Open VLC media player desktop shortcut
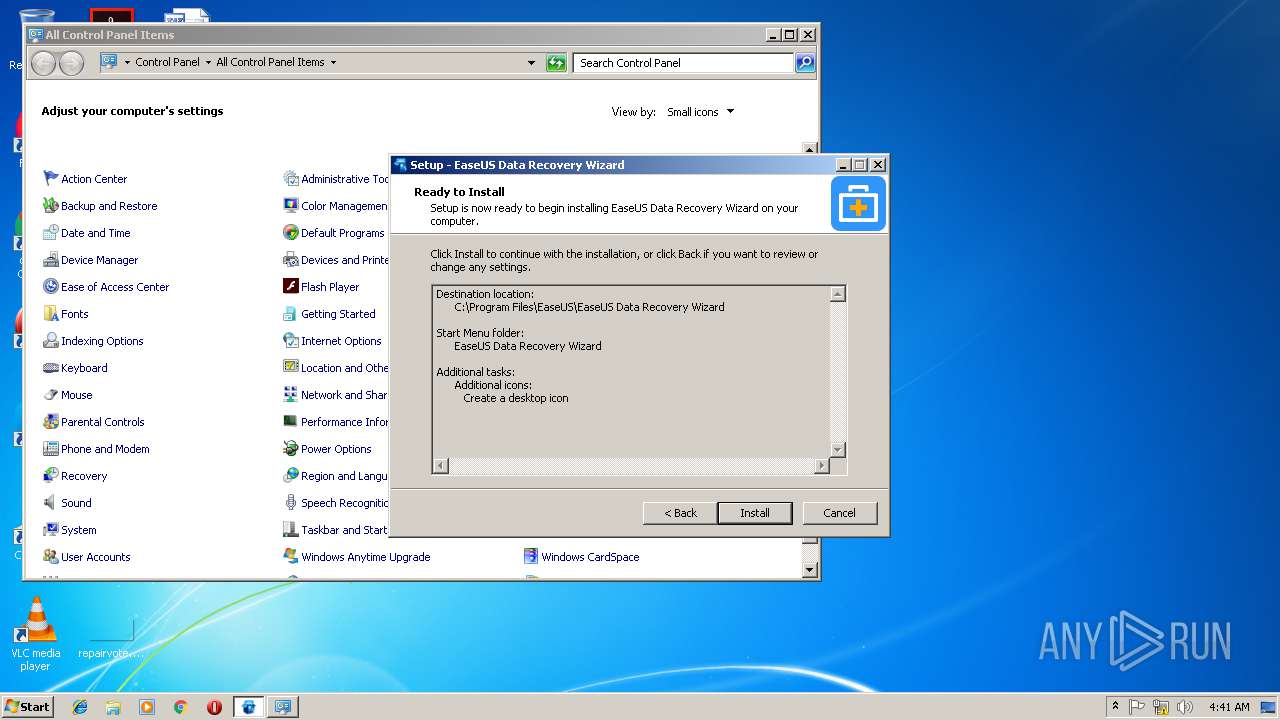Image resolution: width=1280 pixels, height=720 pixels. click(35, 634)
